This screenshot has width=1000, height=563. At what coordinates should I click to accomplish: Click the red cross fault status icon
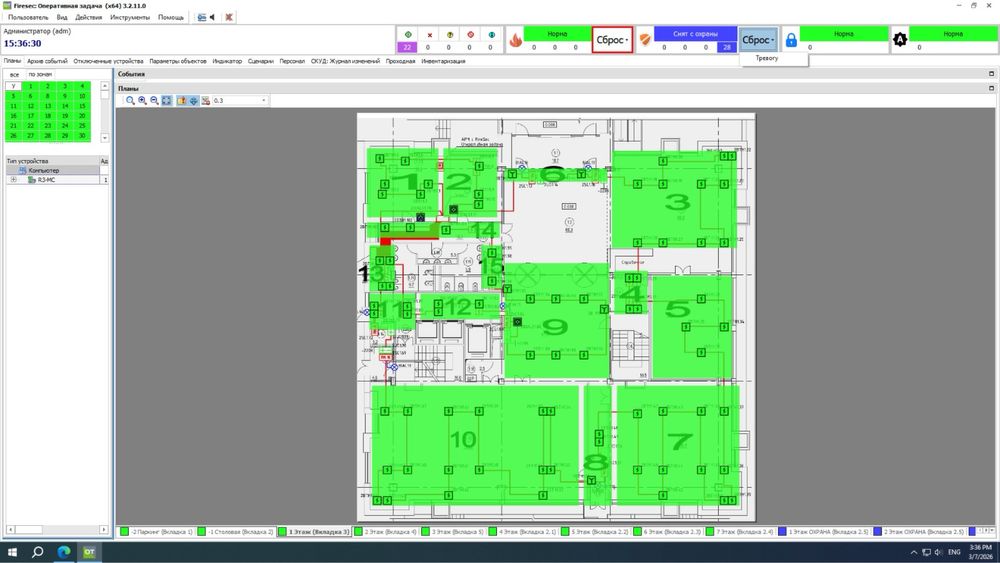(x=429, y=34)
